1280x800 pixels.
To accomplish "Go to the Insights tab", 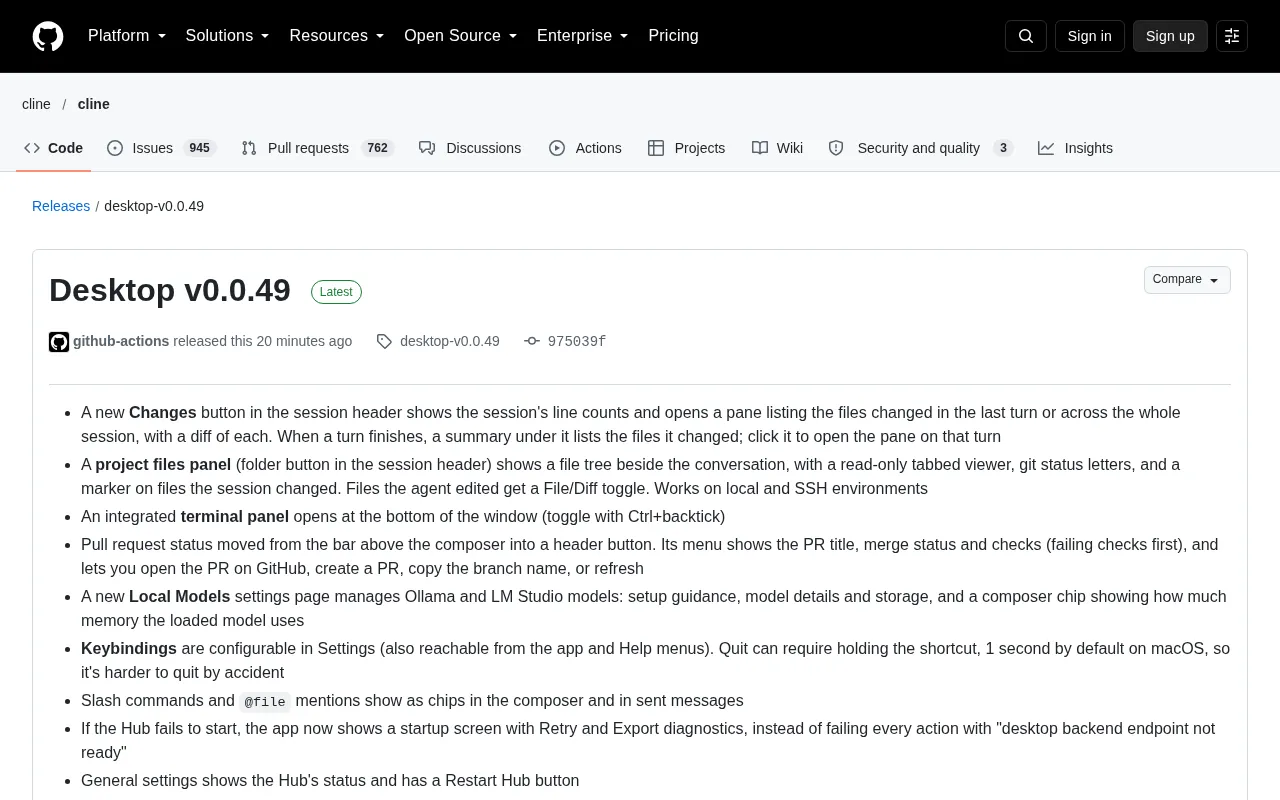I will click(1075, 148).
